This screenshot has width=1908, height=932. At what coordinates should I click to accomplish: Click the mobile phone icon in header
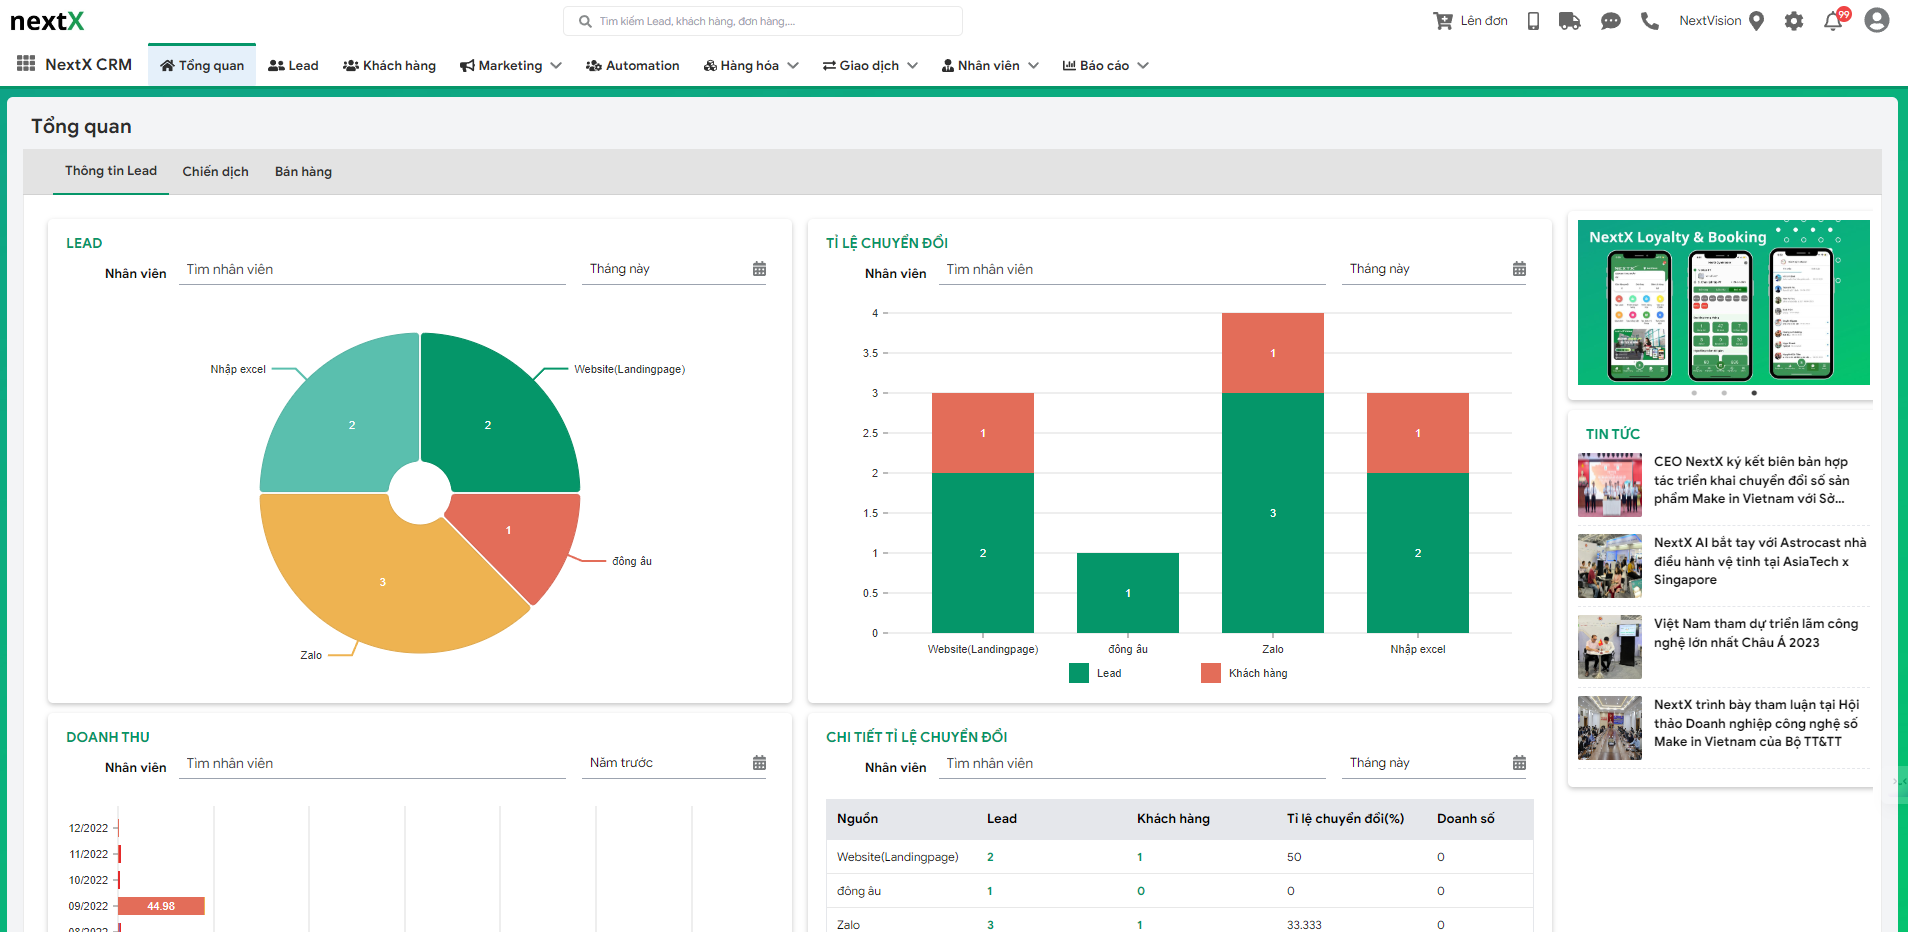pos(1533,21)
